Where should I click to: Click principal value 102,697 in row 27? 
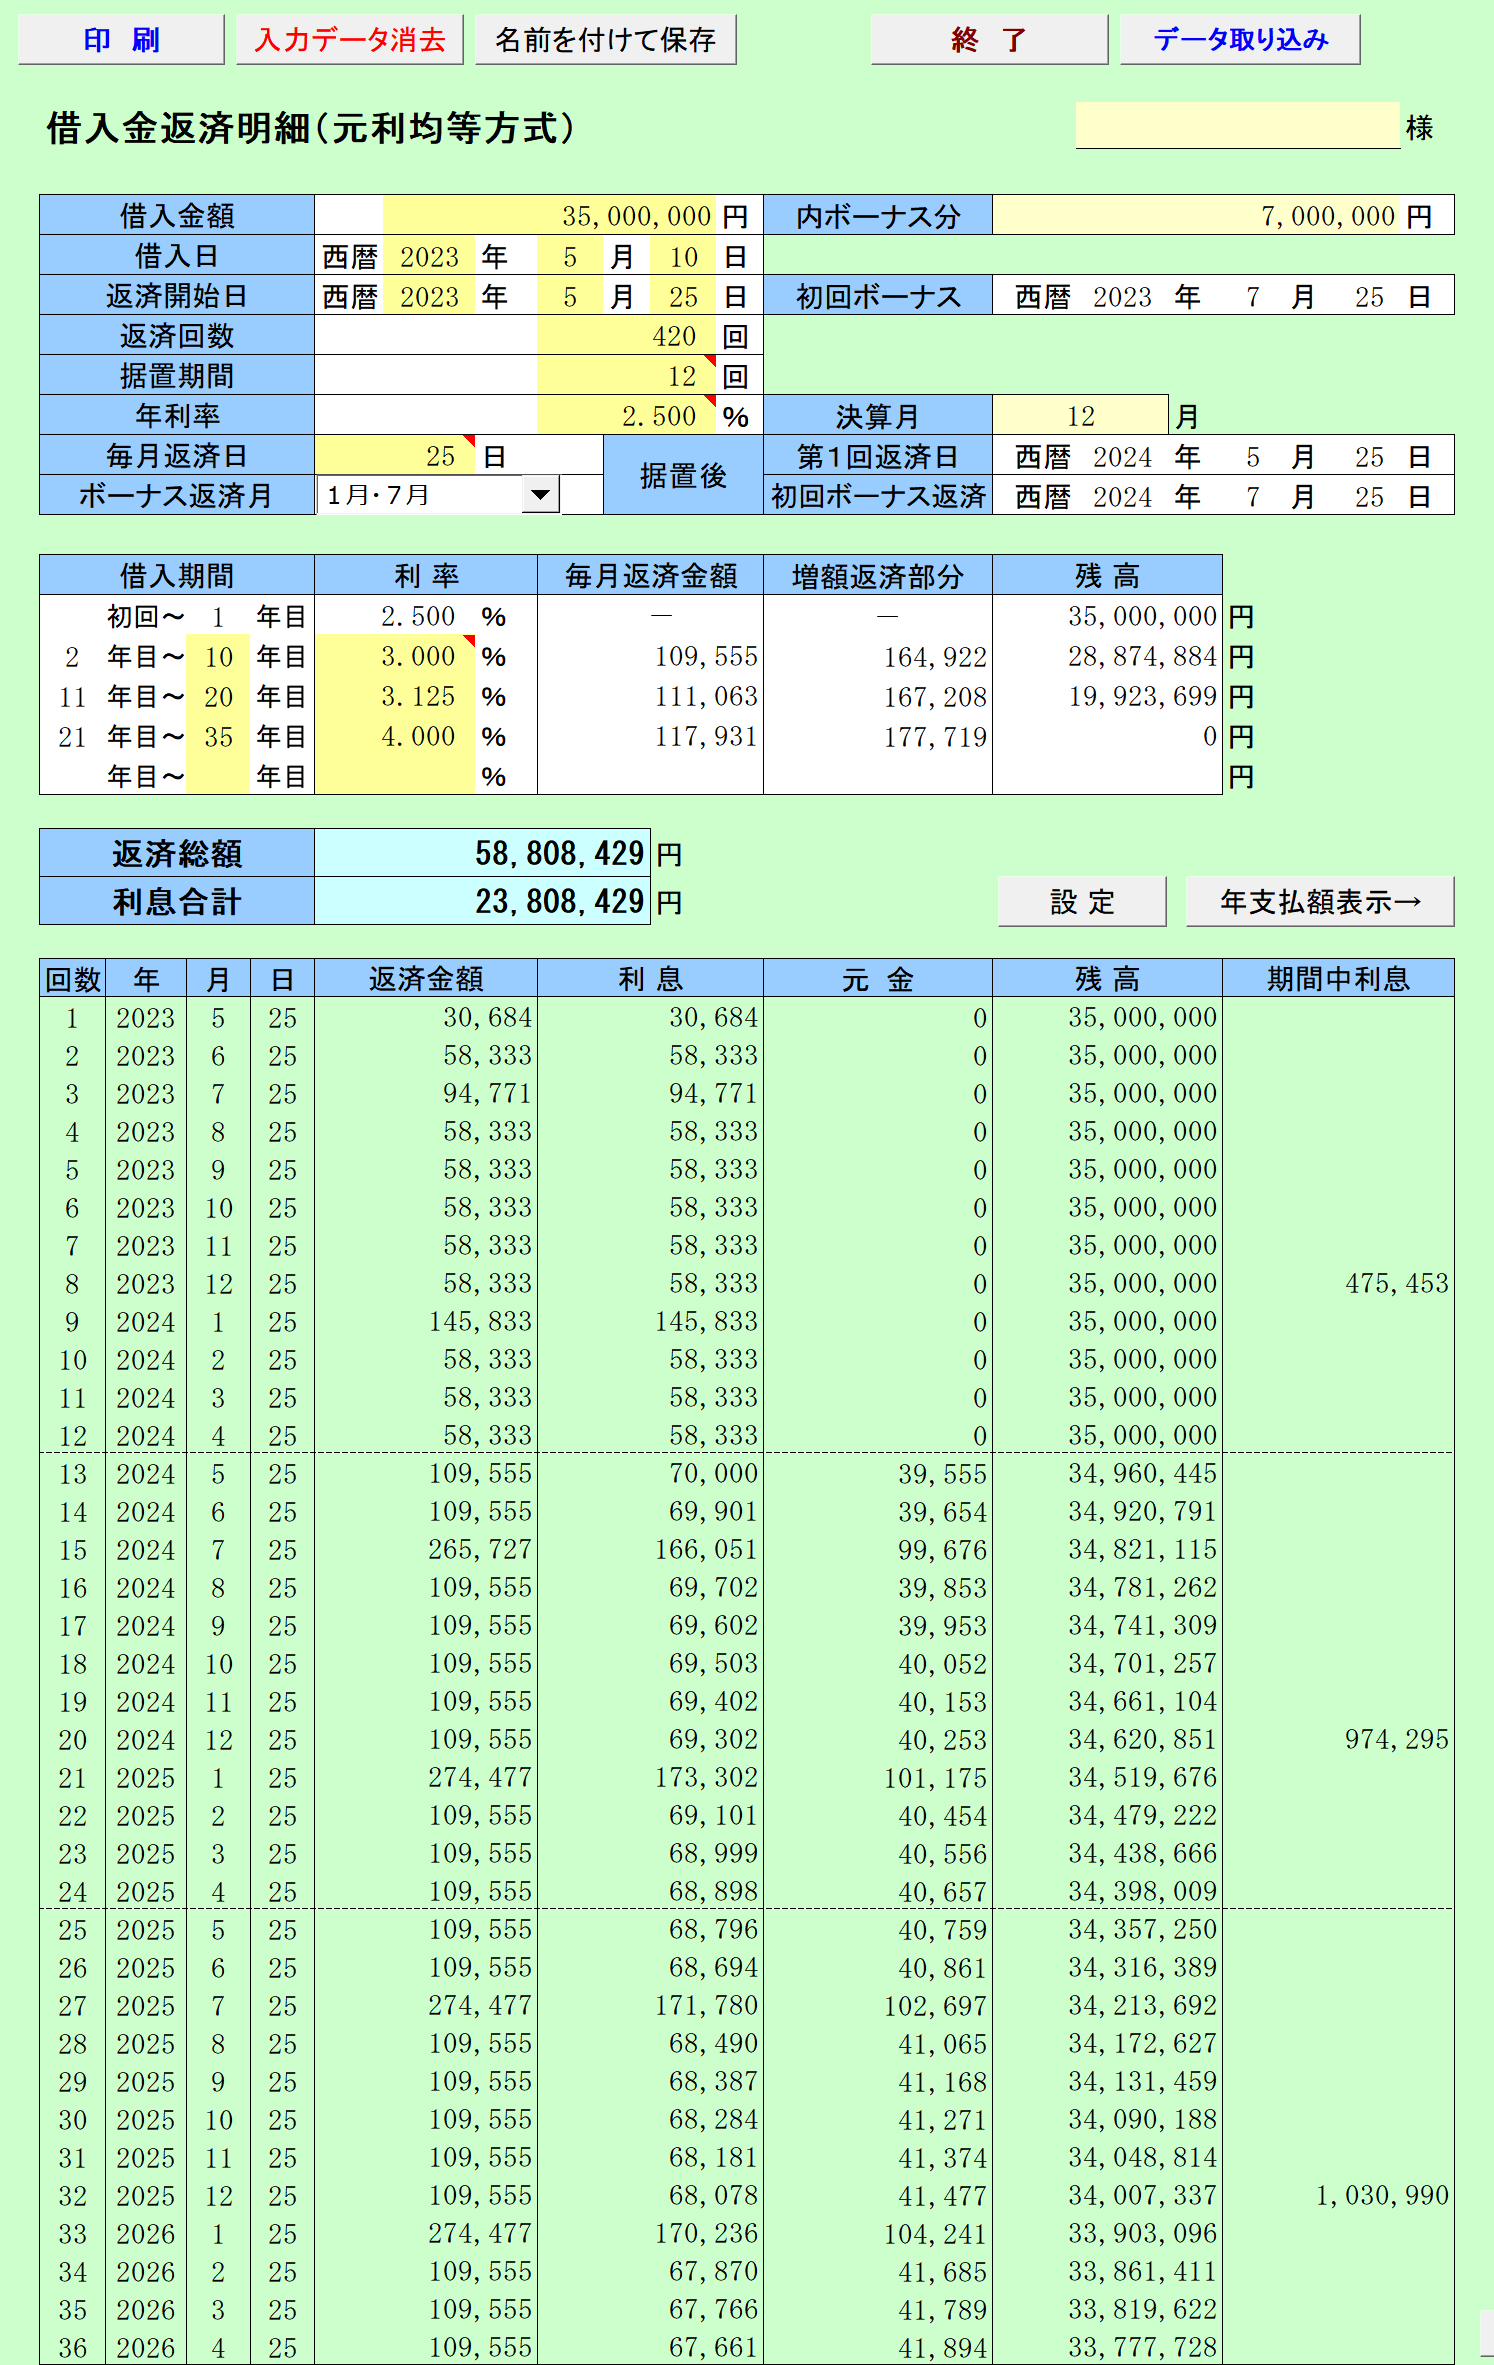click(x=935, y=2005)
